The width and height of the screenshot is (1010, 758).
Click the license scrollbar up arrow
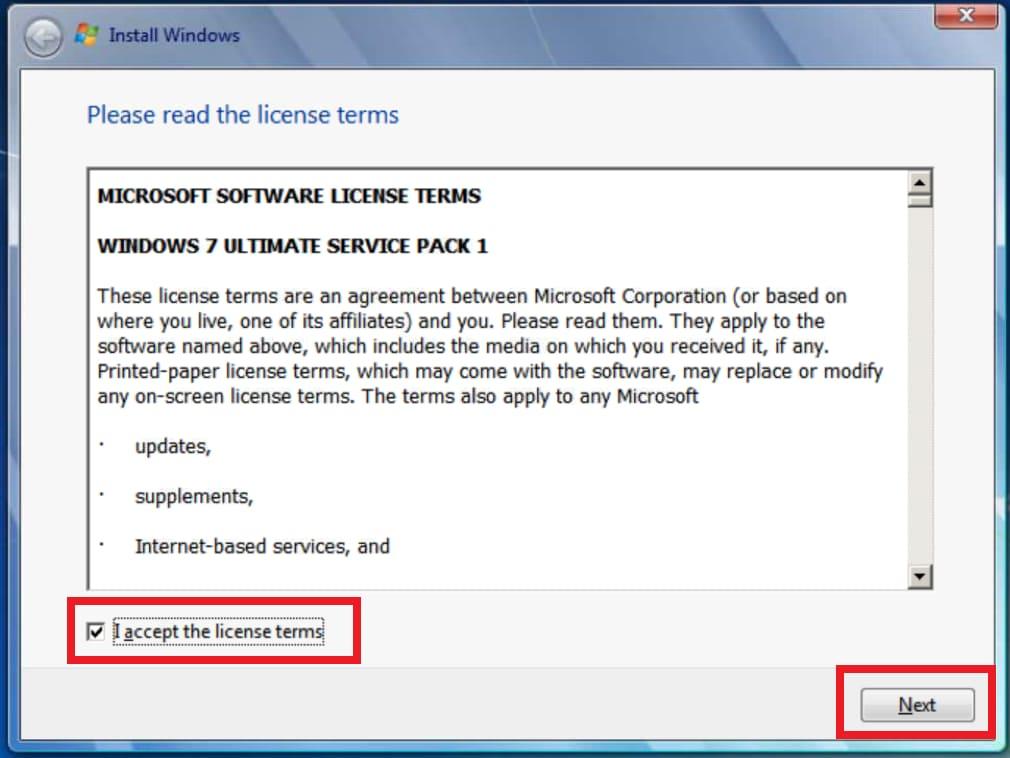pos(919,181)
